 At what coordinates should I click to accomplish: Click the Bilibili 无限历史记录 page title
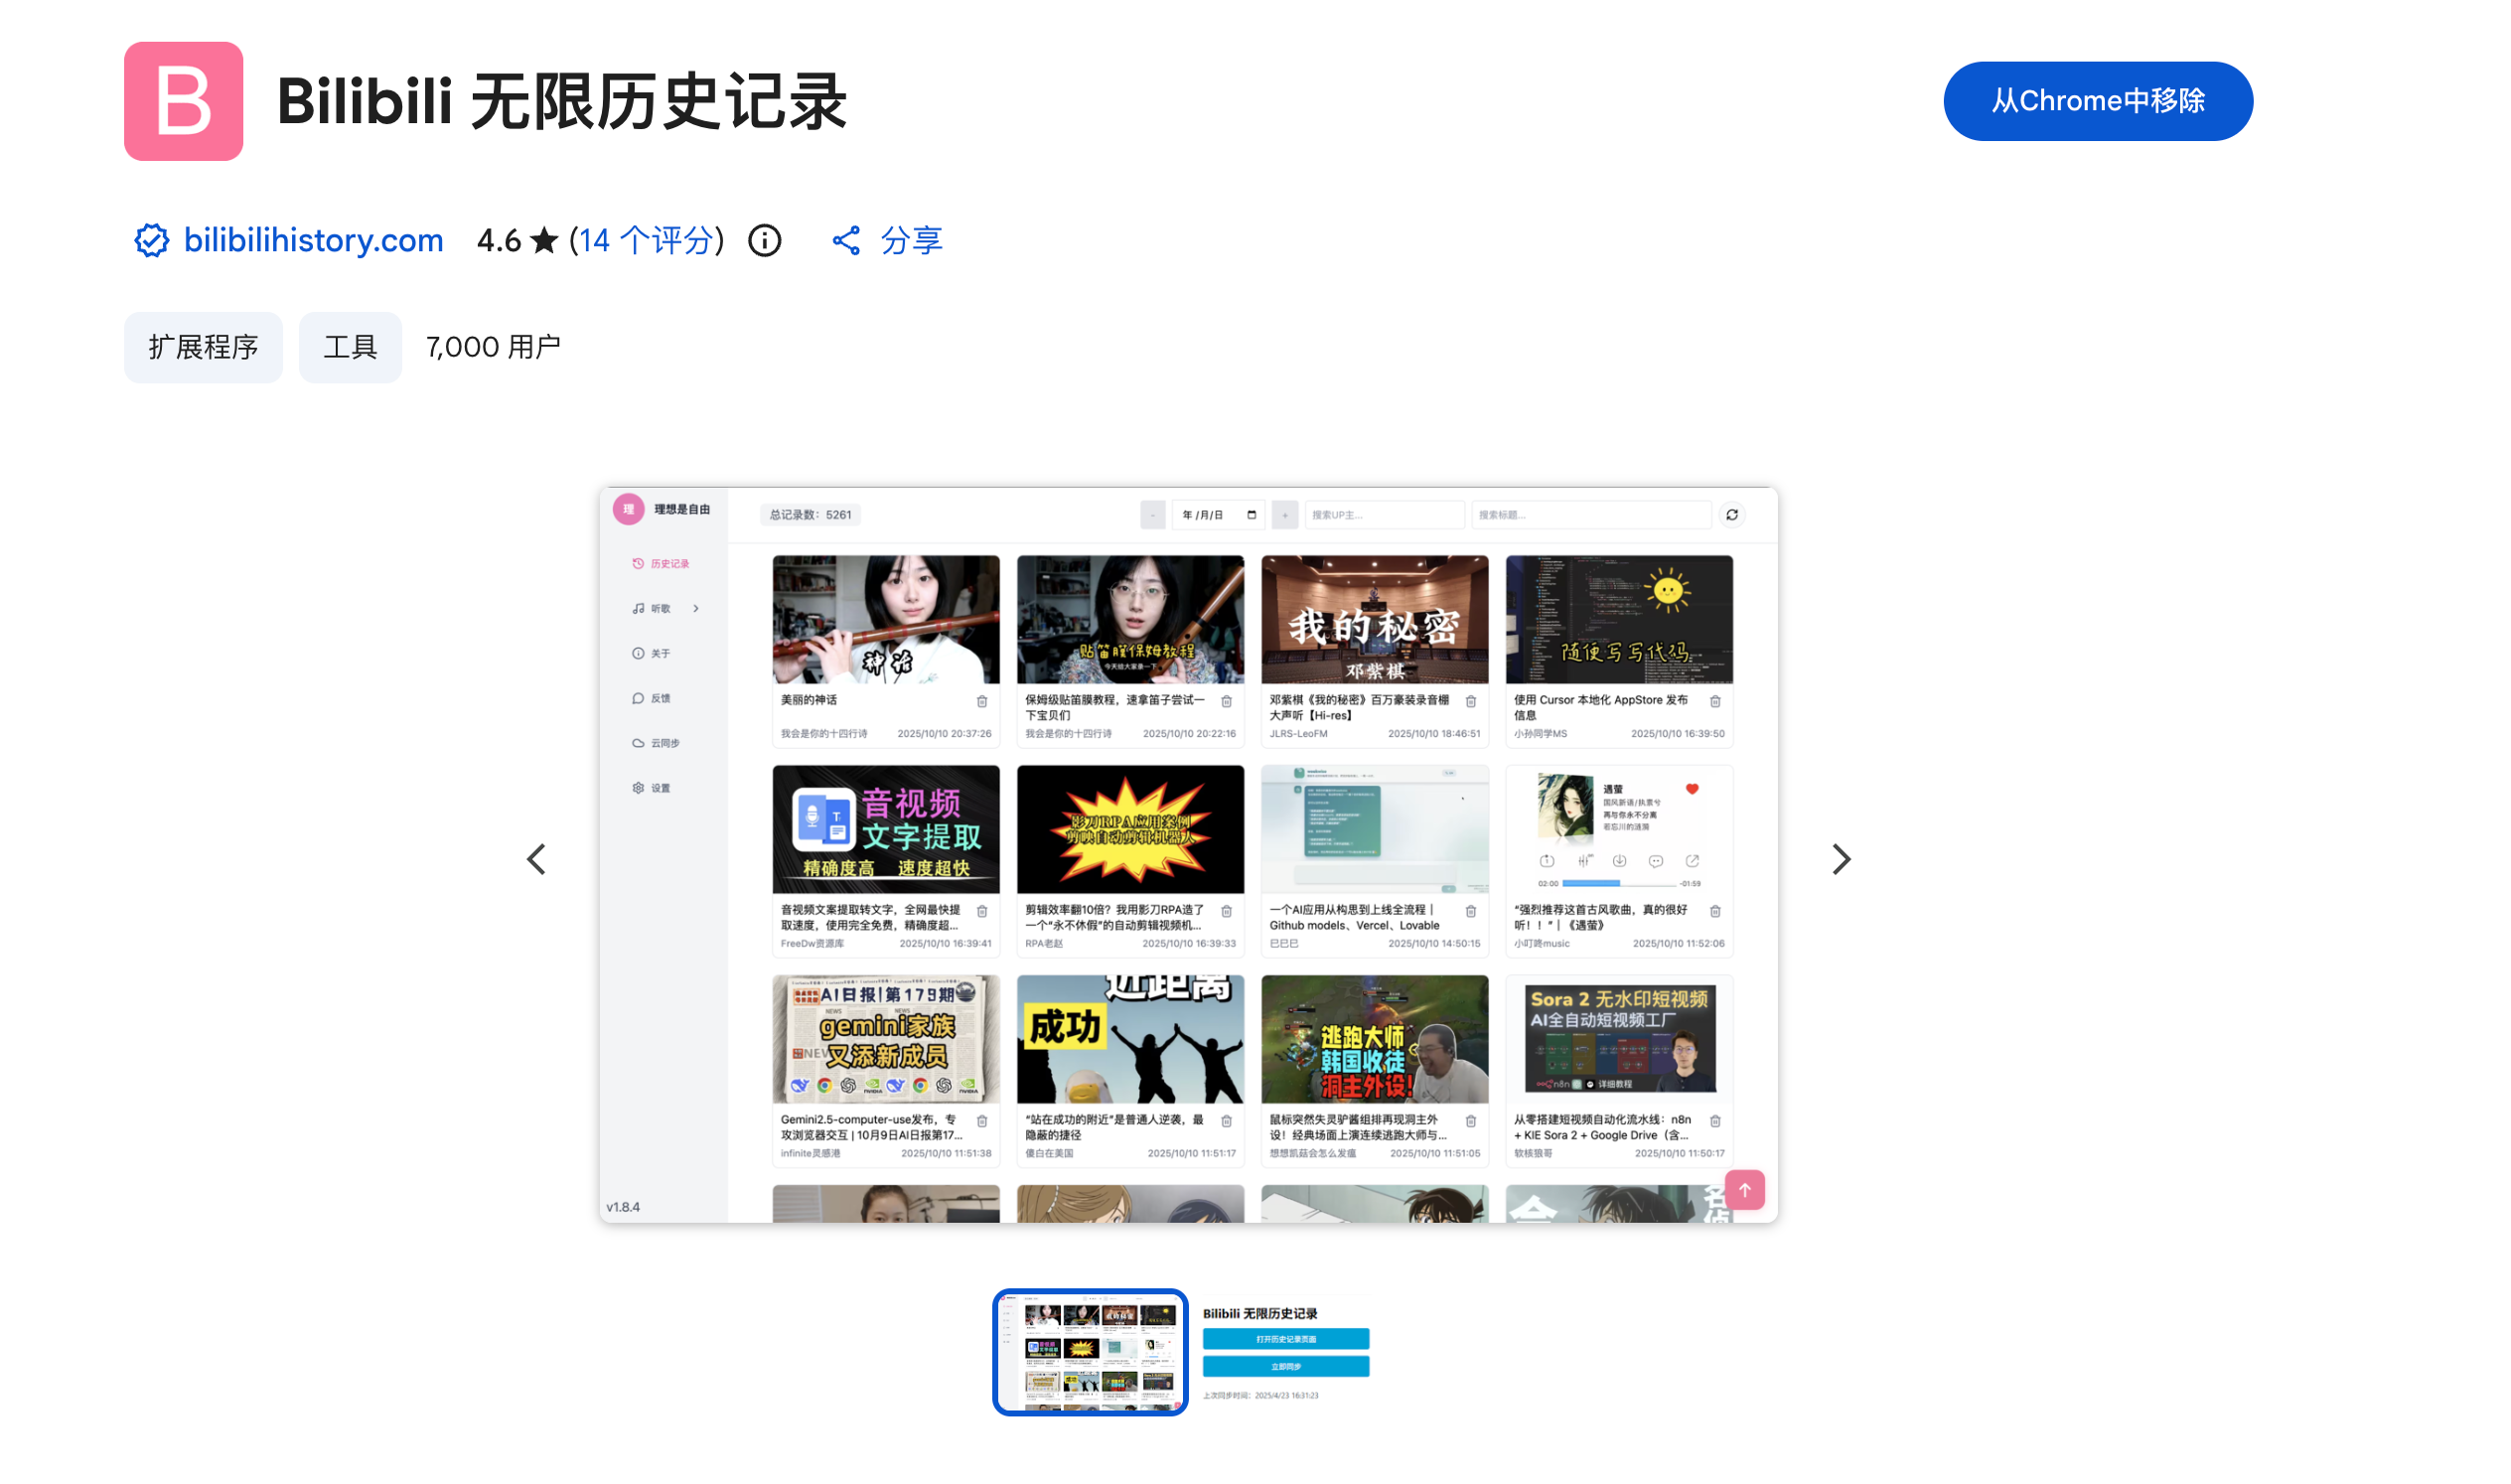[562, 101]
